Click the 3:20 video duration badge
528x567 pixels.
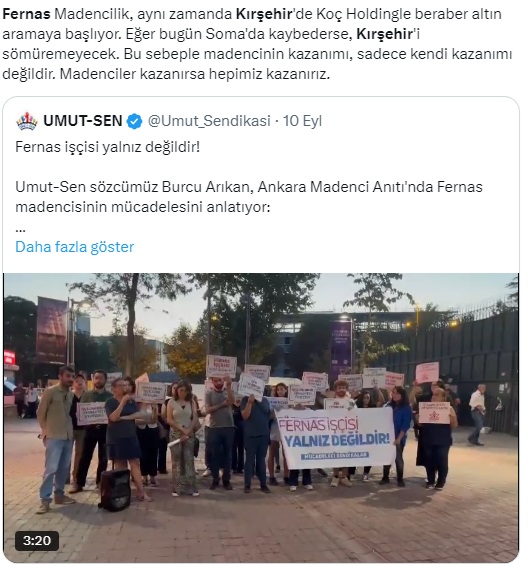37,541
